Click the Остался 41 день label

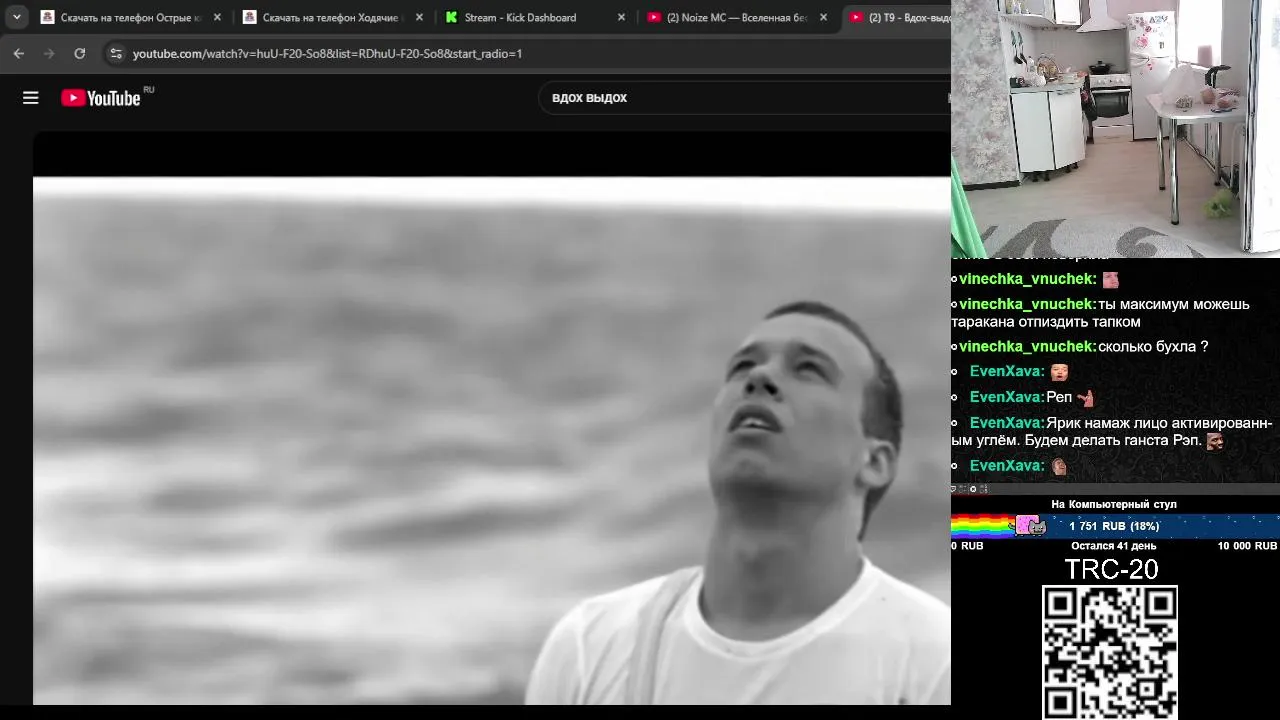tap(1113, 546)
